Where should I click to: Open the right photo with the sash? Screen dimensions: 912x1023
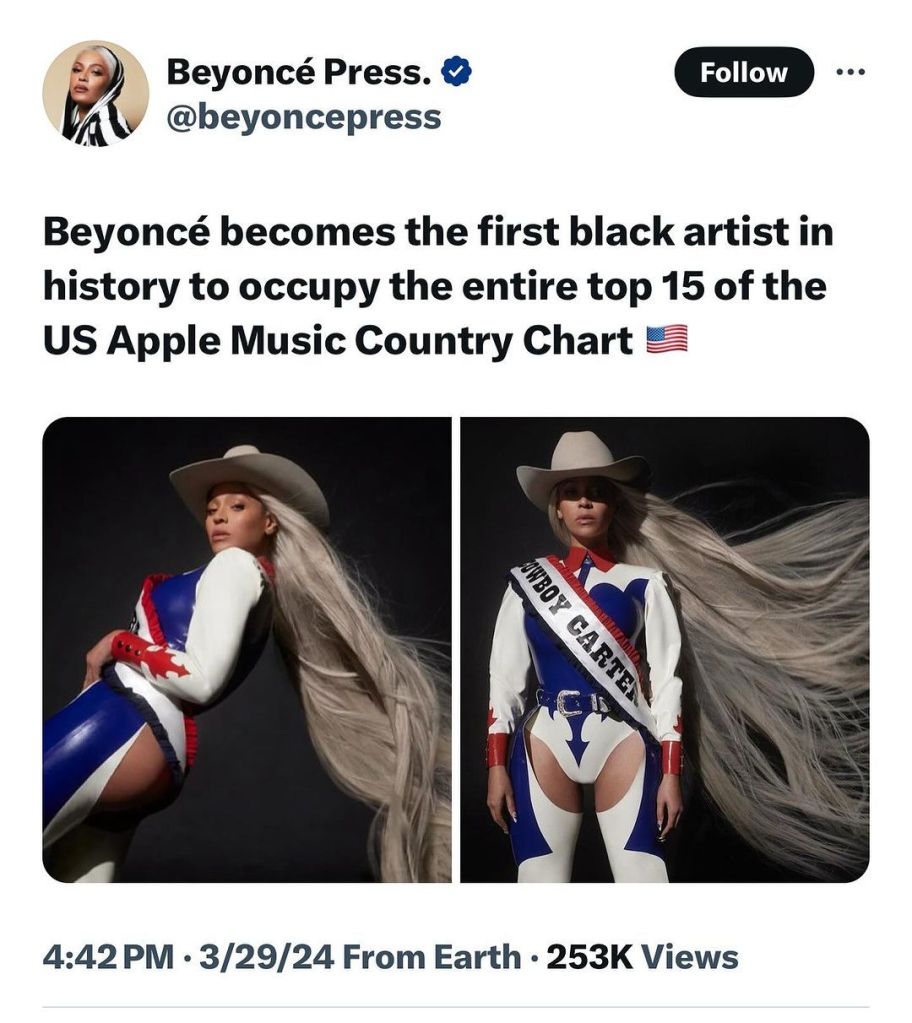(x=664, y=649)
